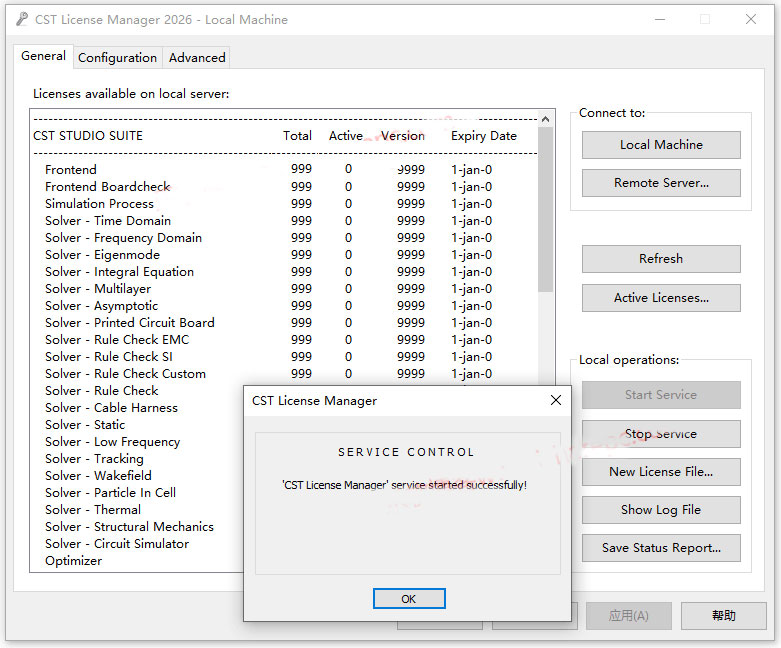The image size is (781, 648).
Task: Select the Frontend Boardcheck license row
Action: click(x=108, y=187)
